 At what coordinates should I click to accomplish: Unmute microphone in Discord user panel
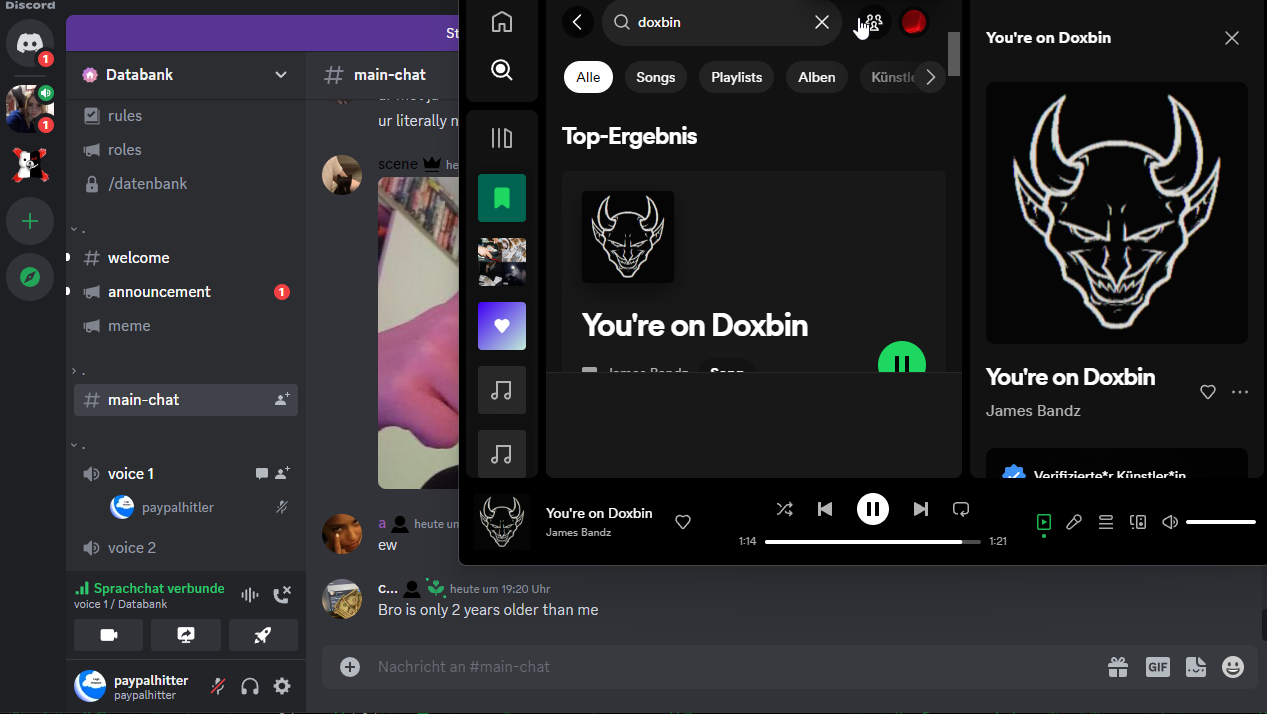coord(218,686)
